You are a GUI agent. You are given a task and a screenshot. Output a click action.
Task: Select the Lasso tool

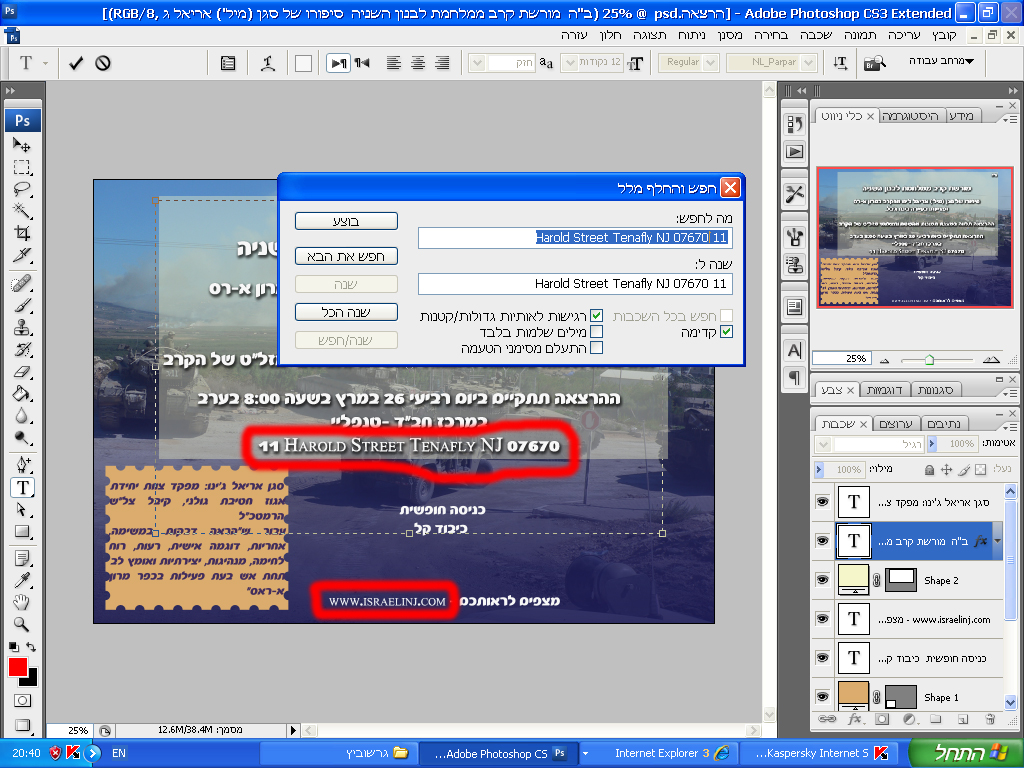click(x=22, y=189)
